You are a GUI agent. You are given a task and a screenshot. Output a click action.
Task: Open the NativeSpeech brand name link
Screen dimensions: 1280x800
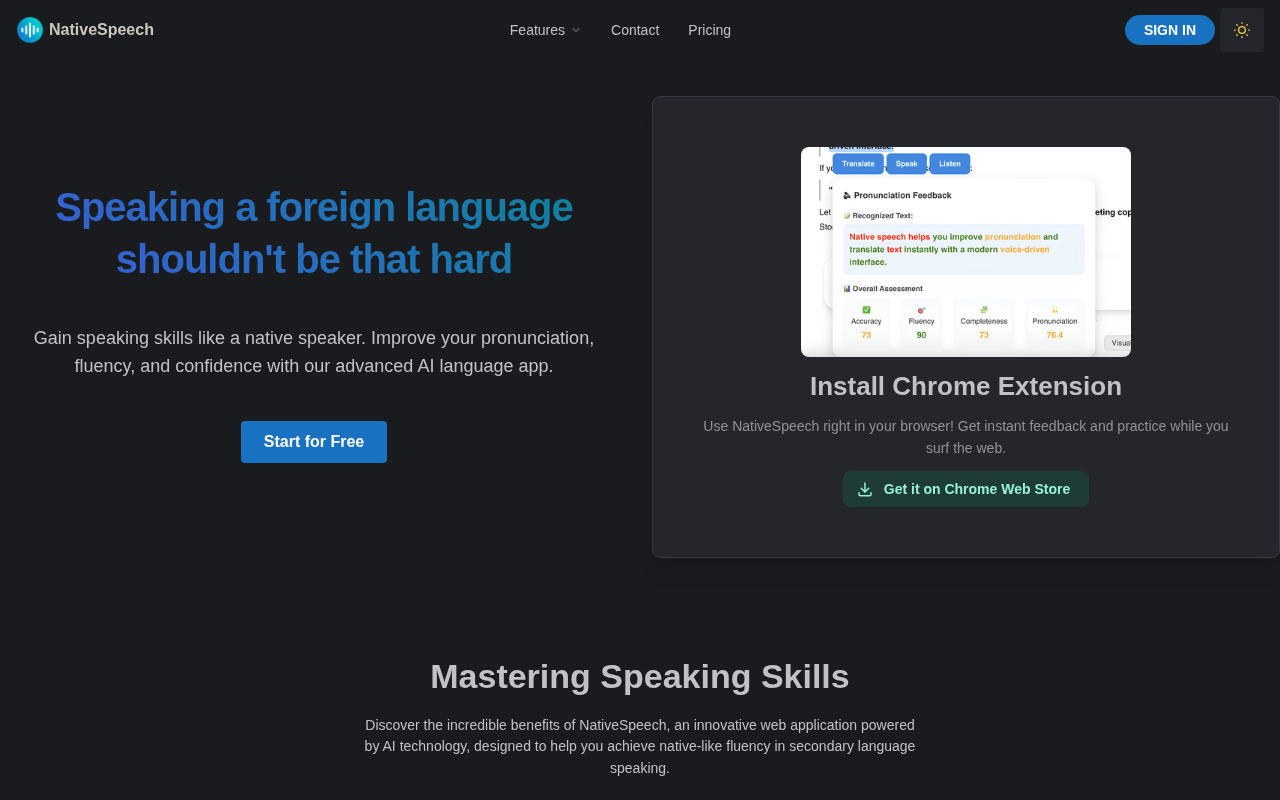(x=101, y=30)
